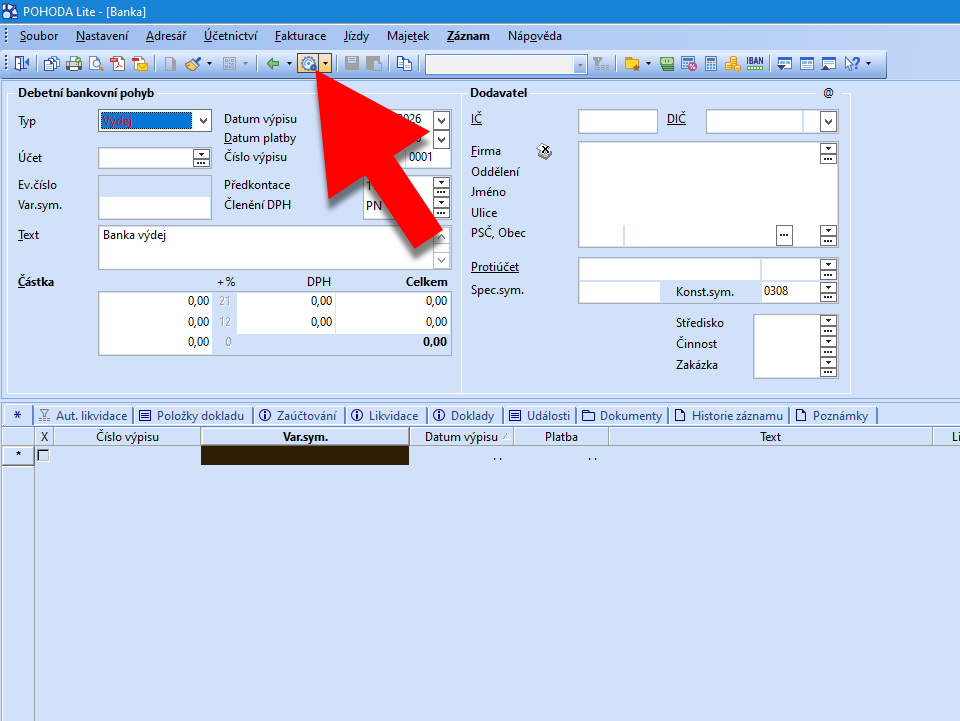Viewport: 960px width, 721px height.
Task: Open print preview with magnifier icon
Action: (x=96, y=64)
